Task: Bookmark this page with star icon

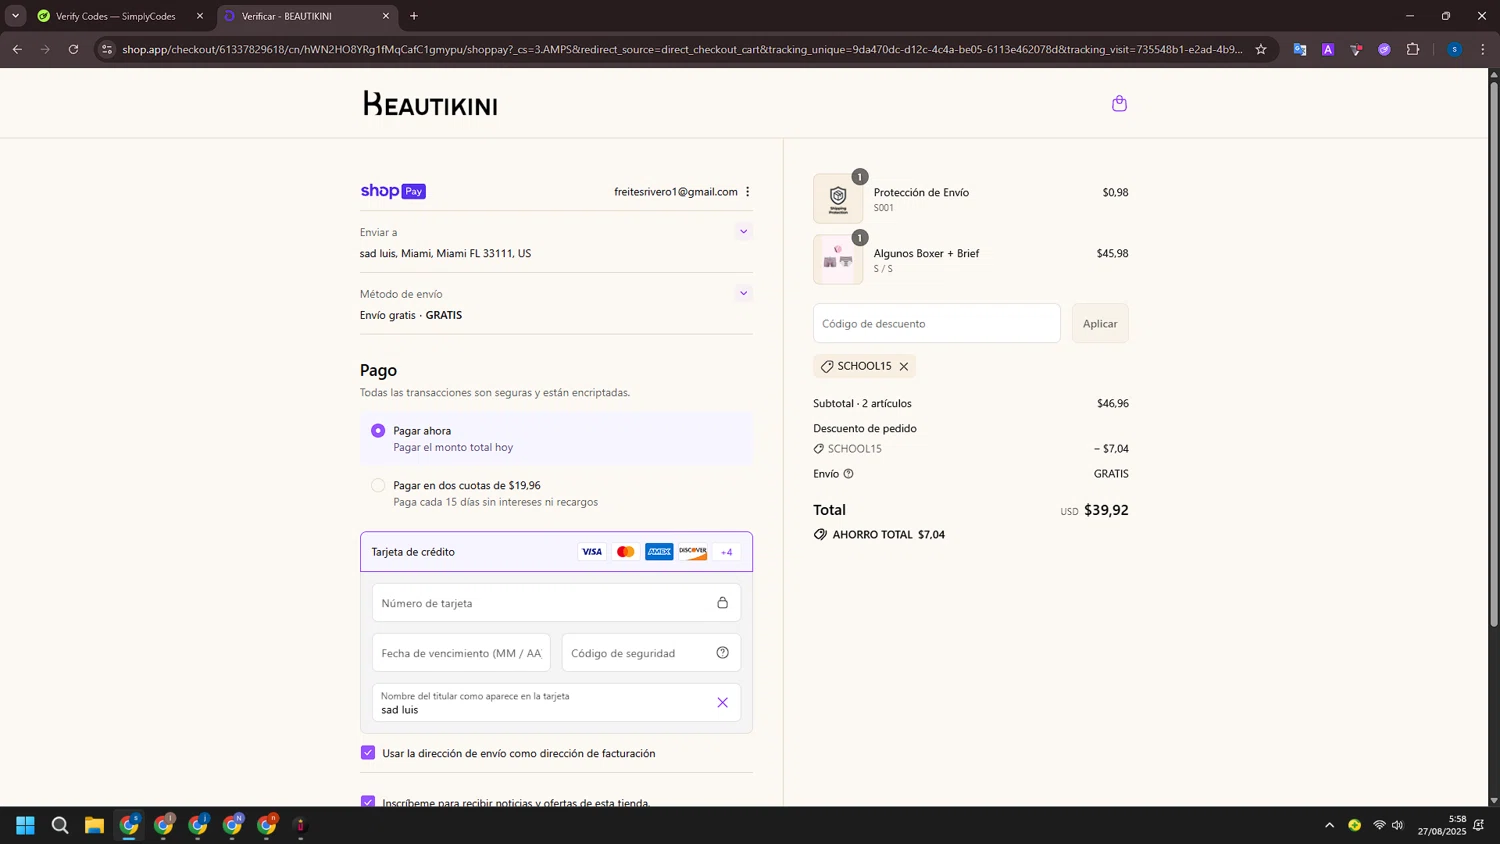Action: pyautogui.click(x=1261, y=49)
